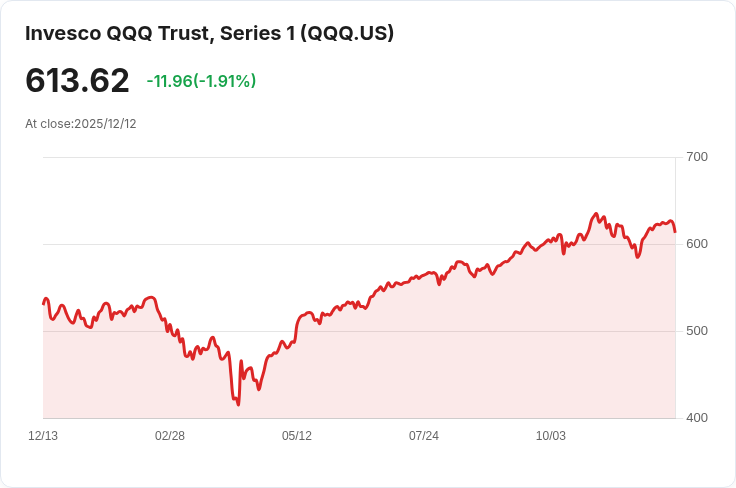Click the 10/03 date axis label
The height and width of the screenshot is (488, 736).
click(x=551, y=436)
